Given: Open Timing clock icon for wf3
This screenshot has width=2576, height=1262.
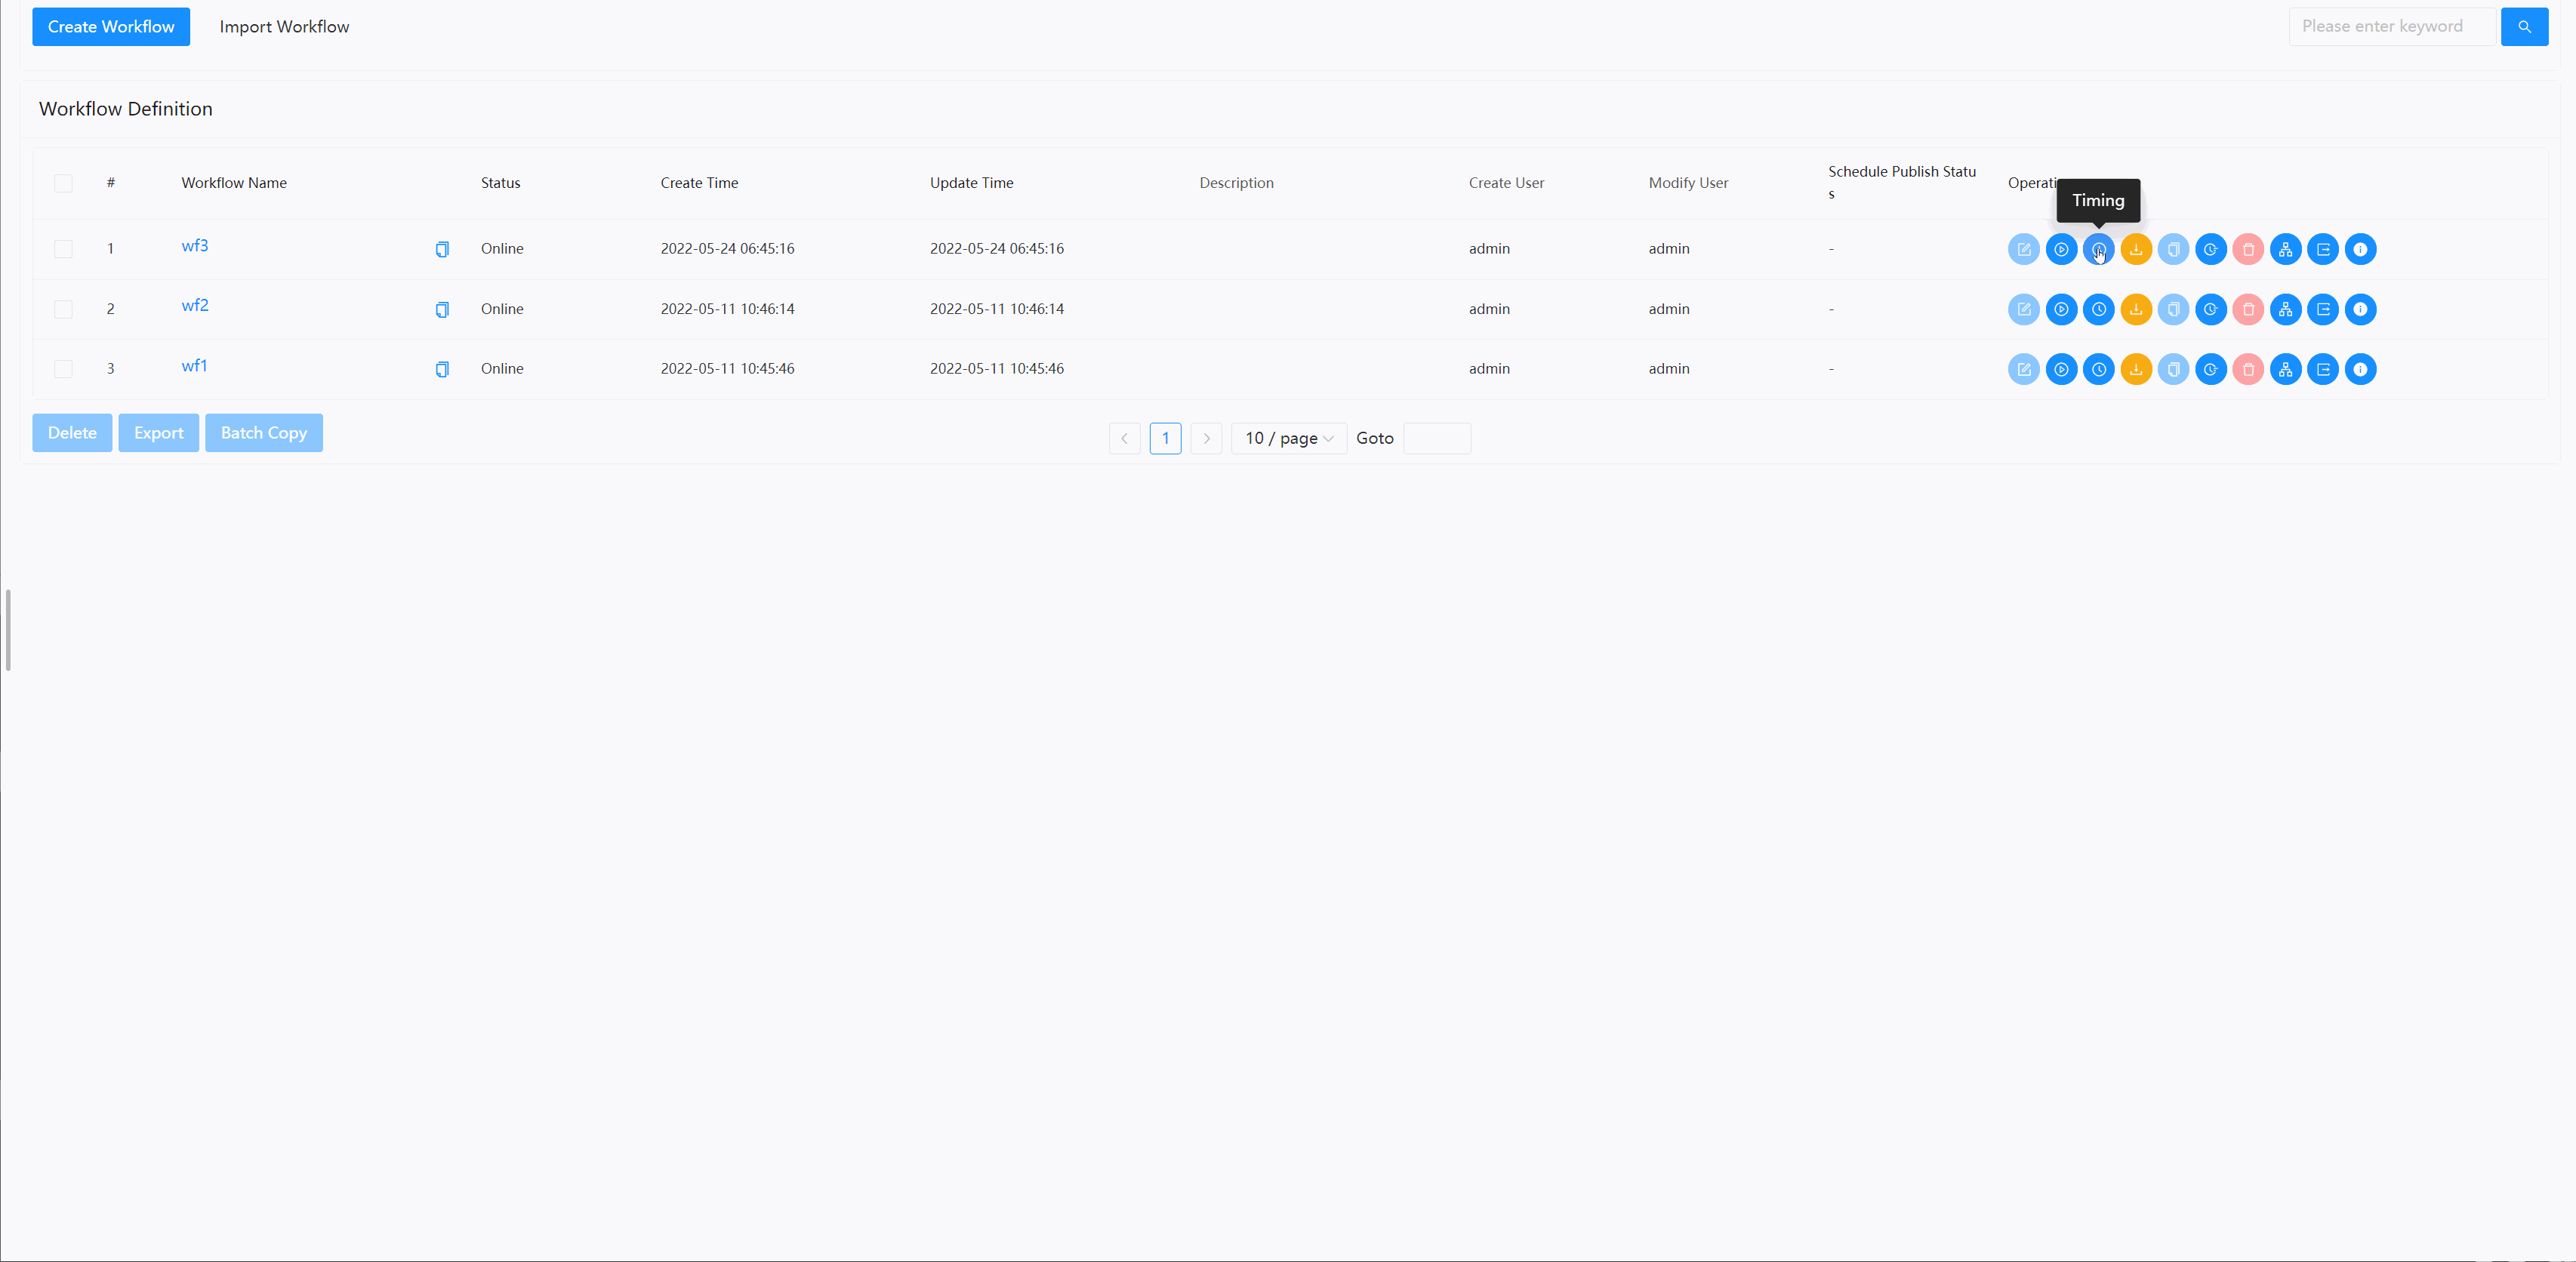Looking at the screenshot, I should [x=2098, y=249].
